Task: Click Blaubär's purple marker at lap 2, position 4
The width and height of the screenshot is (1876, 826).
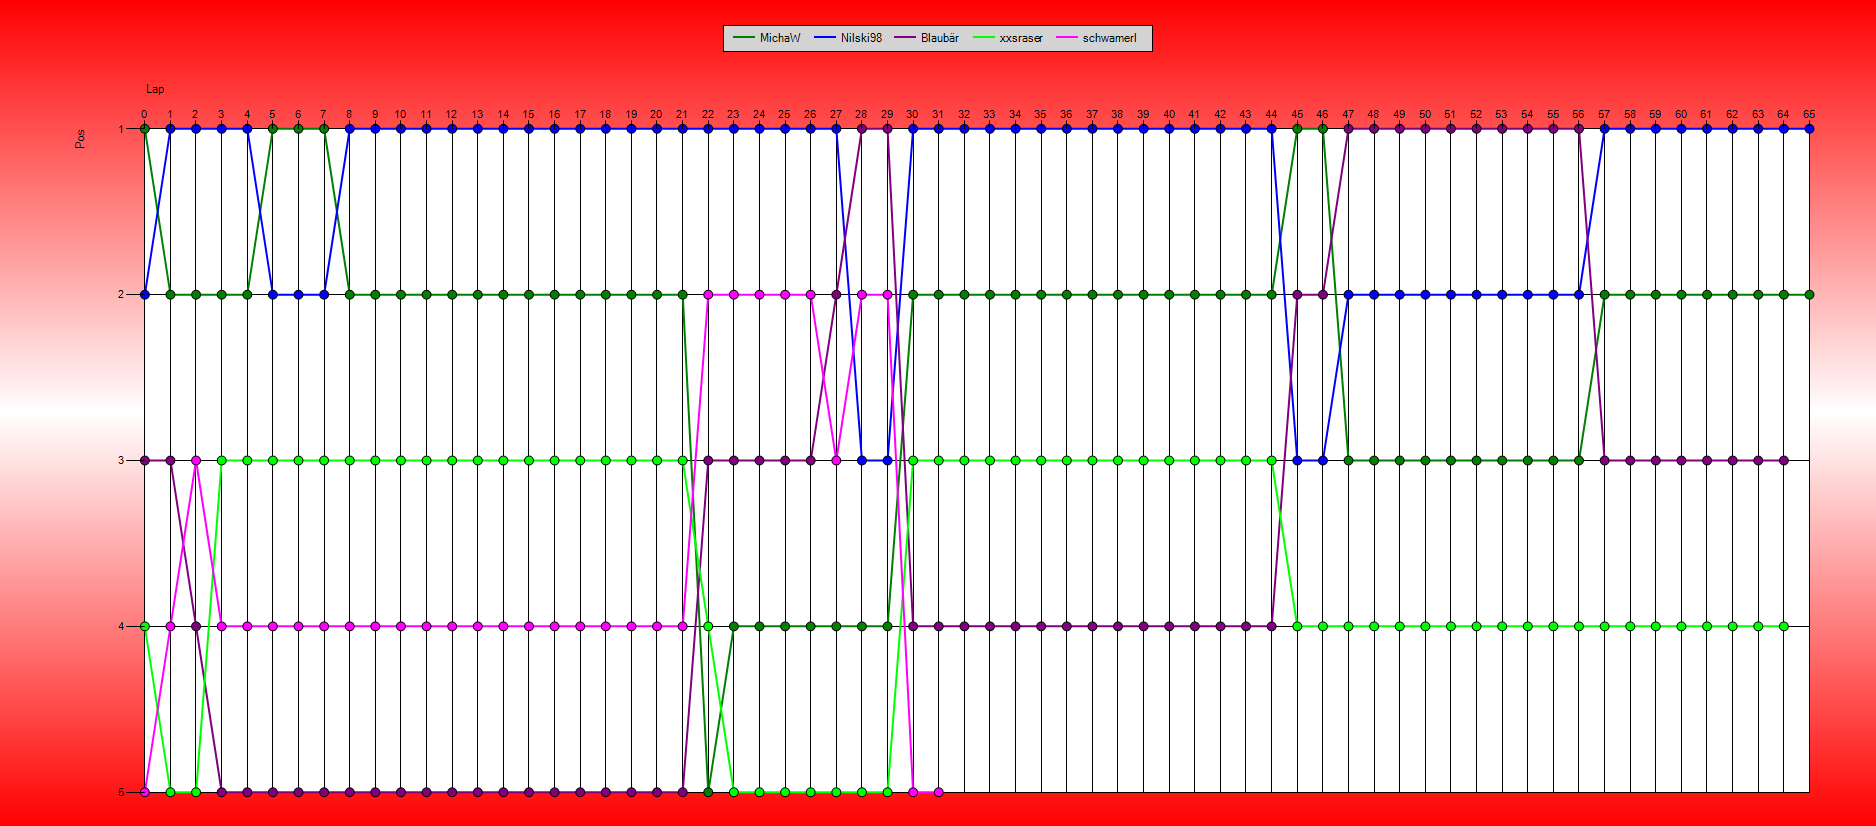Action: [196, 627]
